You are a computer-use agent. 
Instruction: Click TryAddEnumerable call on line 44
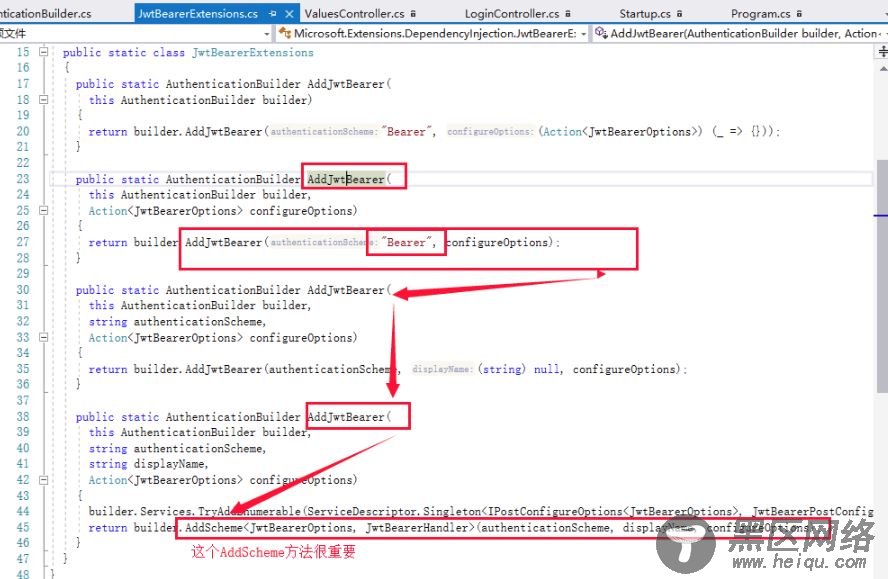[249, 512]
